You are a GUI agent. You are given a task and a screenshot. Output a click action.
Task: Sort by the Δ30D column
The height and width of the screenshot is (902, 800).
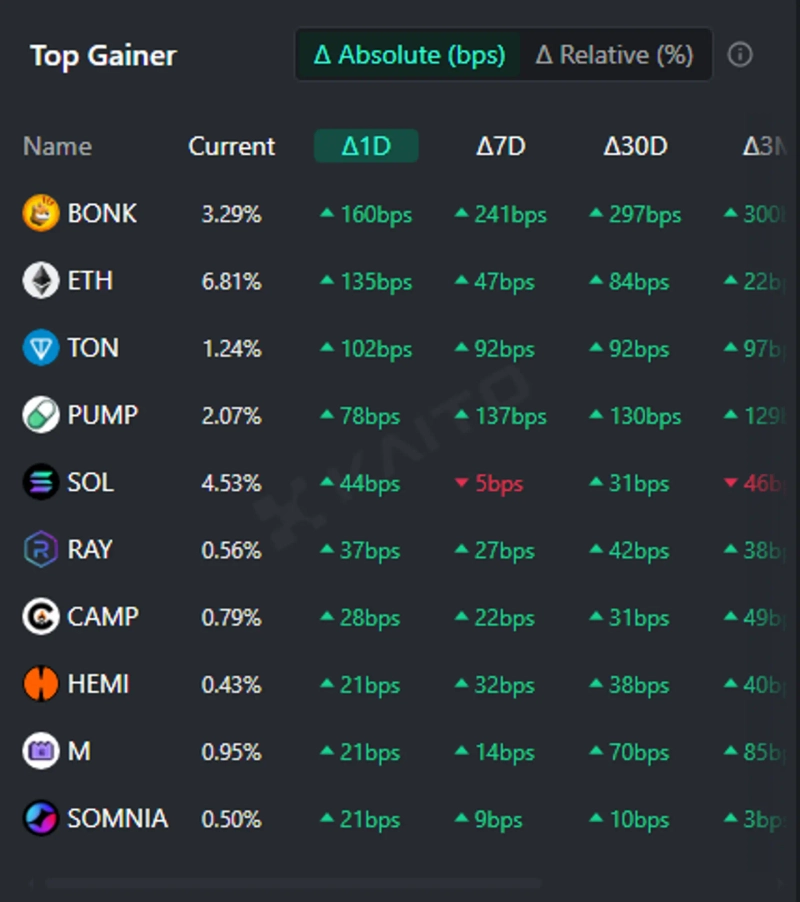tap(635, 147)
